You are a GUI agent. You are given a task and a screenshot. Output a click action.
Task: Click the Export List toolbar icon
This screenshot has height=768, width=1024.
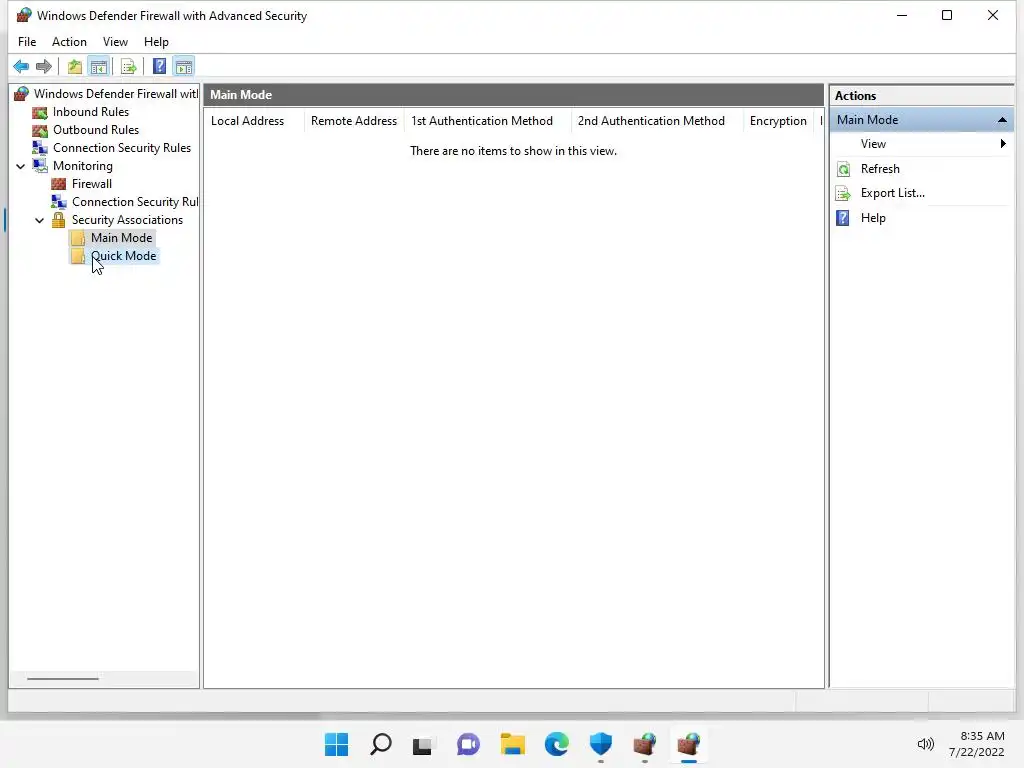pos(129,67)
